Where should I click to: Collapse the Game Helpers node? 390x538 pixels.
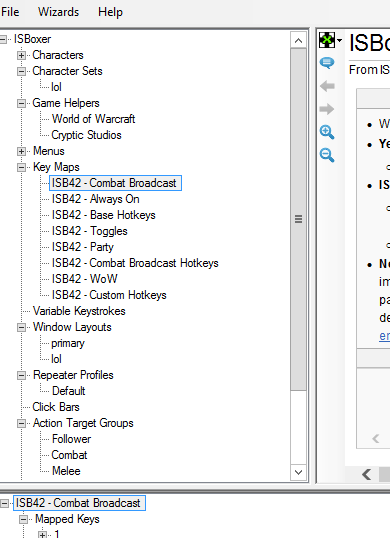[22, 103]
